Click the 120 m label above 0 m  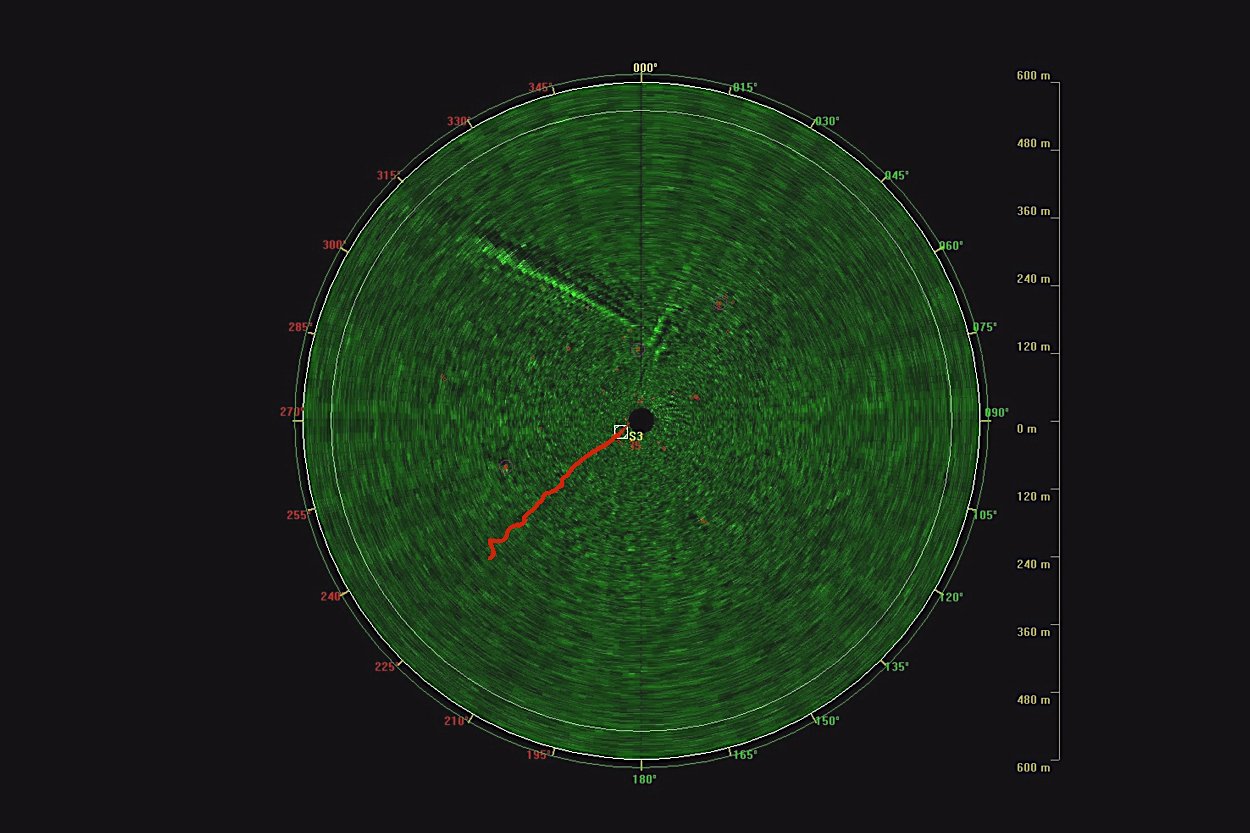click(x=1033, y=346)
